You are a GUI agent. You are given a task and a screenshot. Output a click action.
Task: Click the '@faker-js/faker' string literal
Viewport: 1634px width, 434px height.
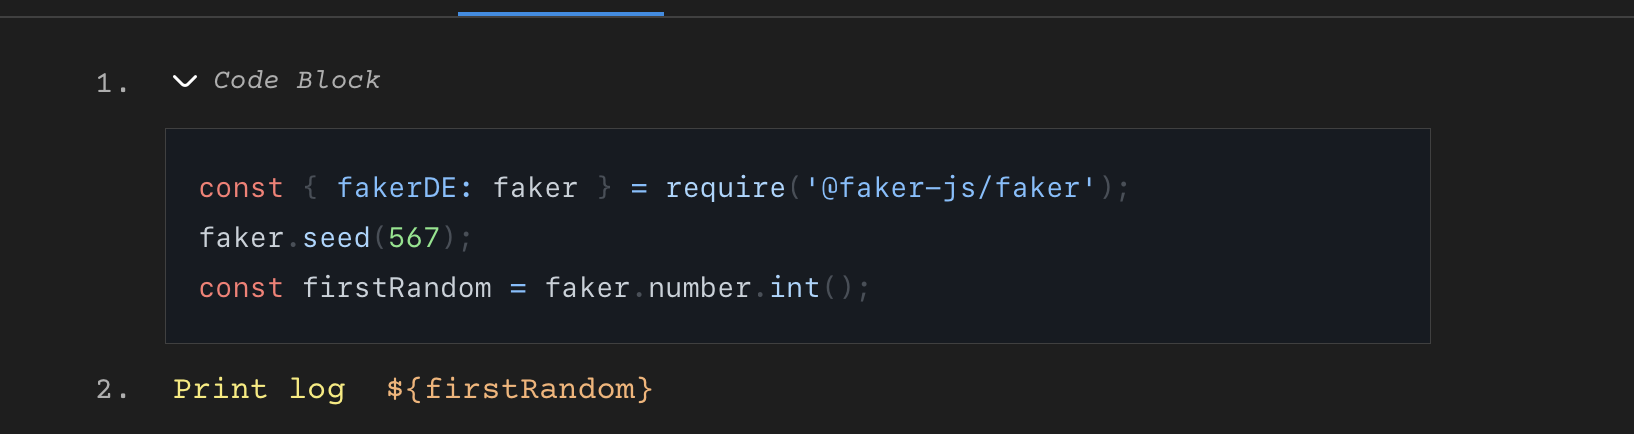[950, 188]
